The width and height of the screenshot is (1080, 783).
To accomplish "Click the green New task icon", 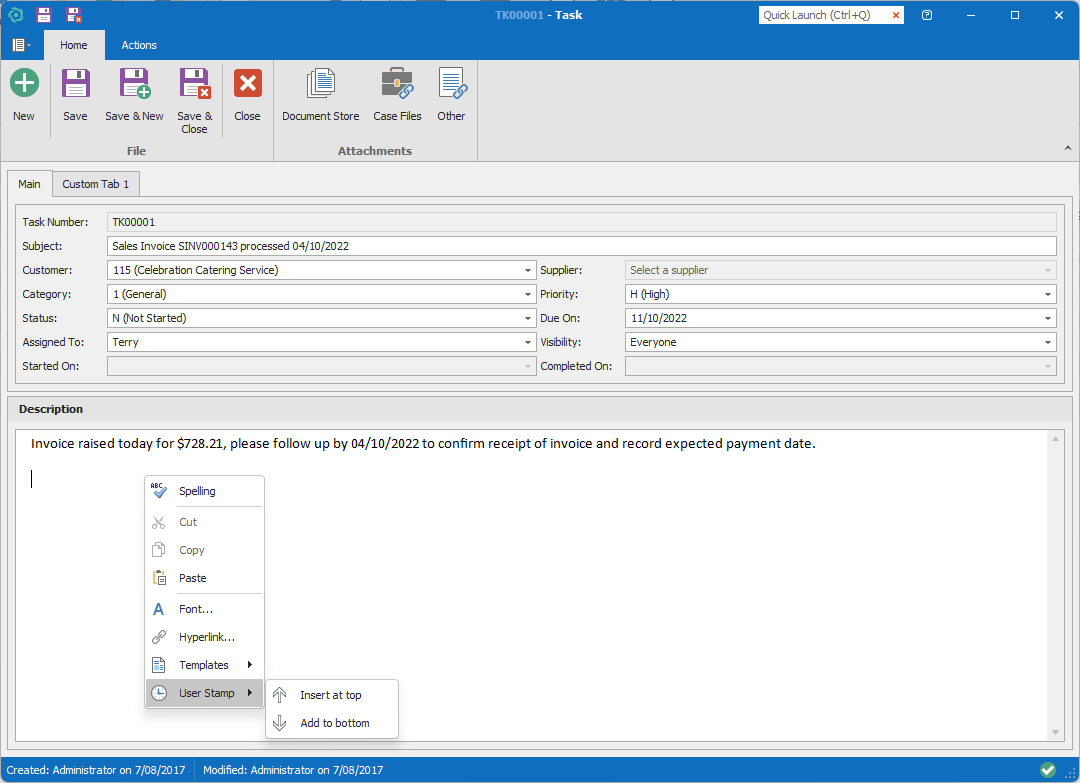I will pos(24,84).
